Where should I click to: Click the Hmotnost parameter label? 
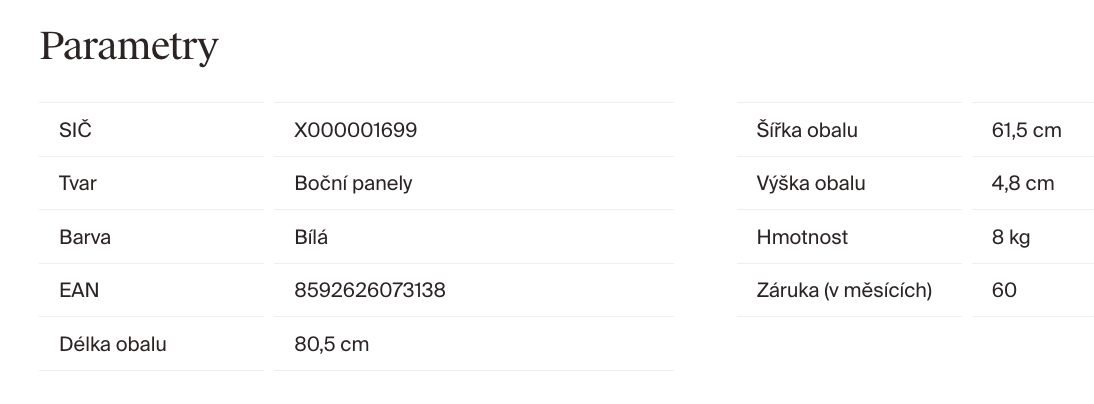pos(802,238)
